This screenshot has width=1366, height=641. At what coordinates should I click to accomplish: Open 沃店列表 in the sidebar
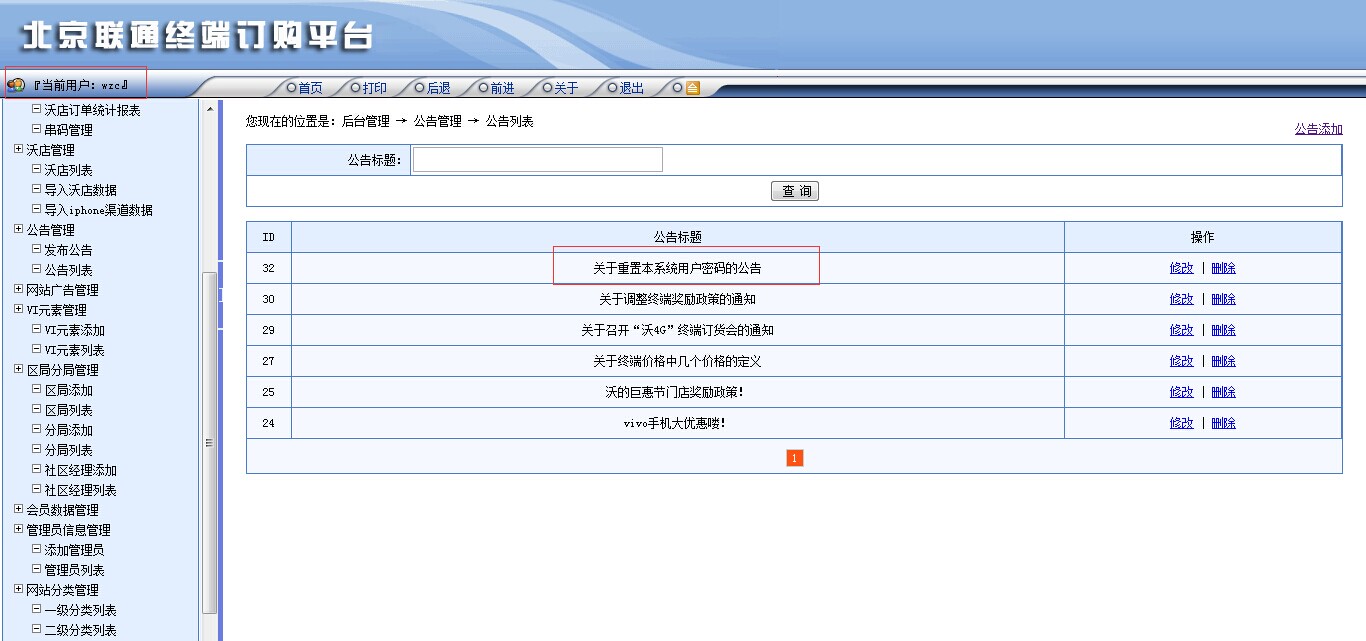[68, 170]
